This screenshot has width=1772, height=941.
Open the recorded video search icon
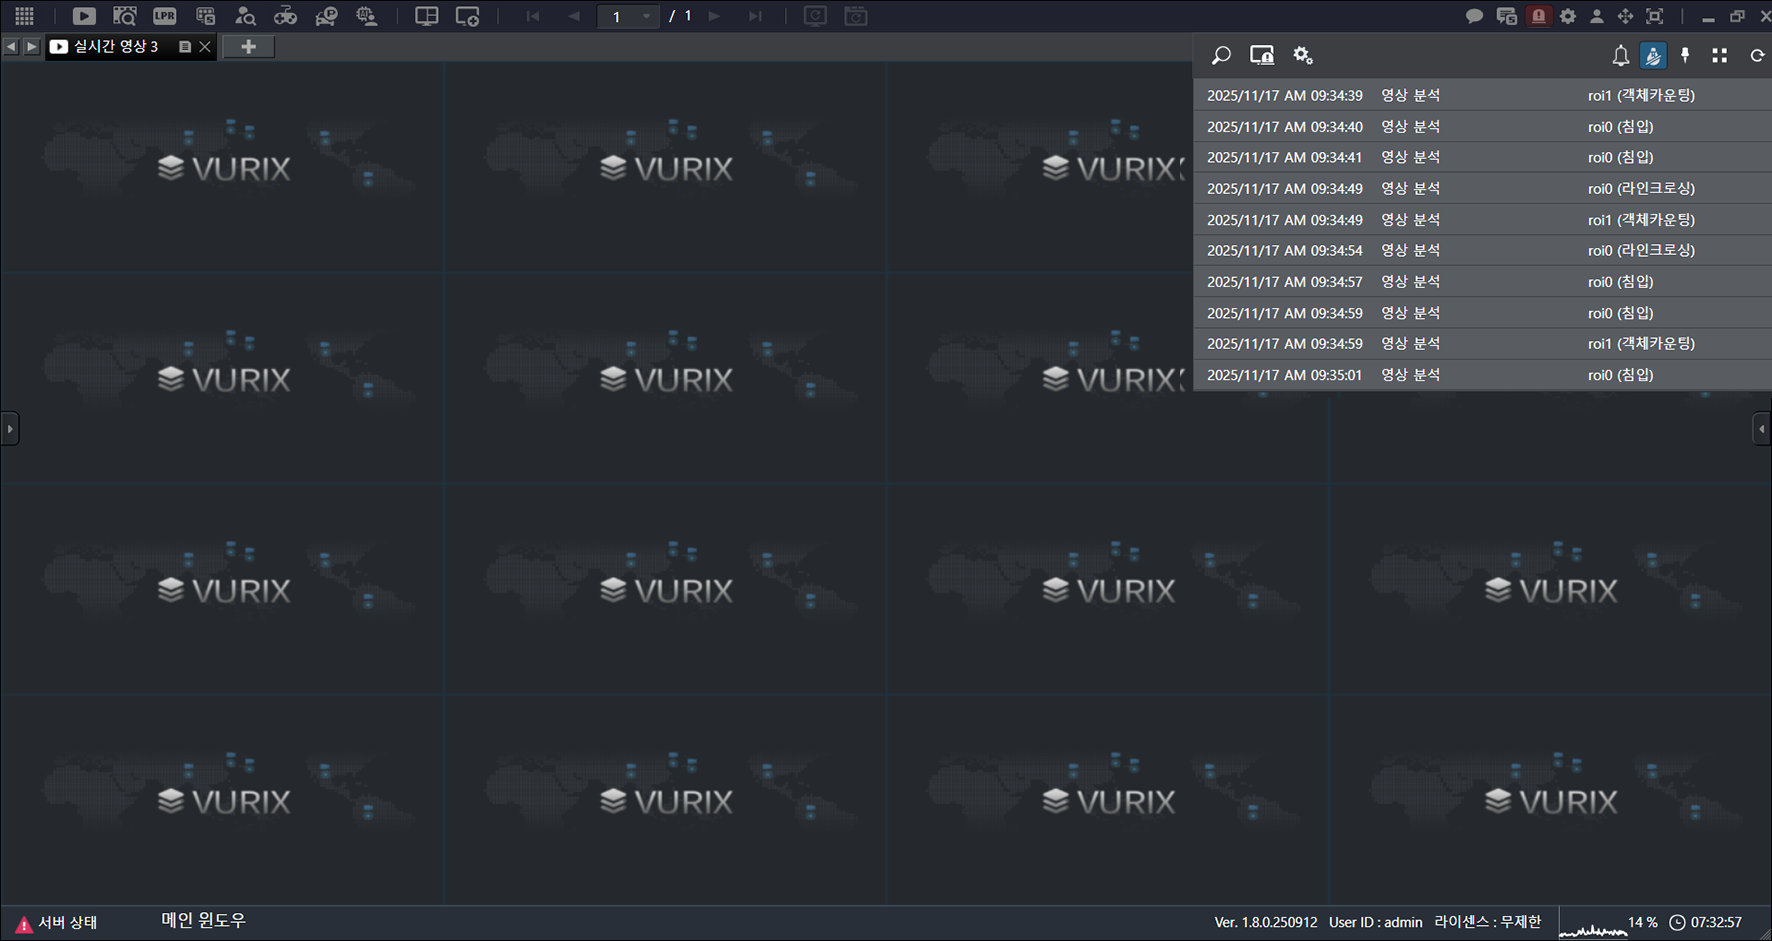[x=124, y=16]
